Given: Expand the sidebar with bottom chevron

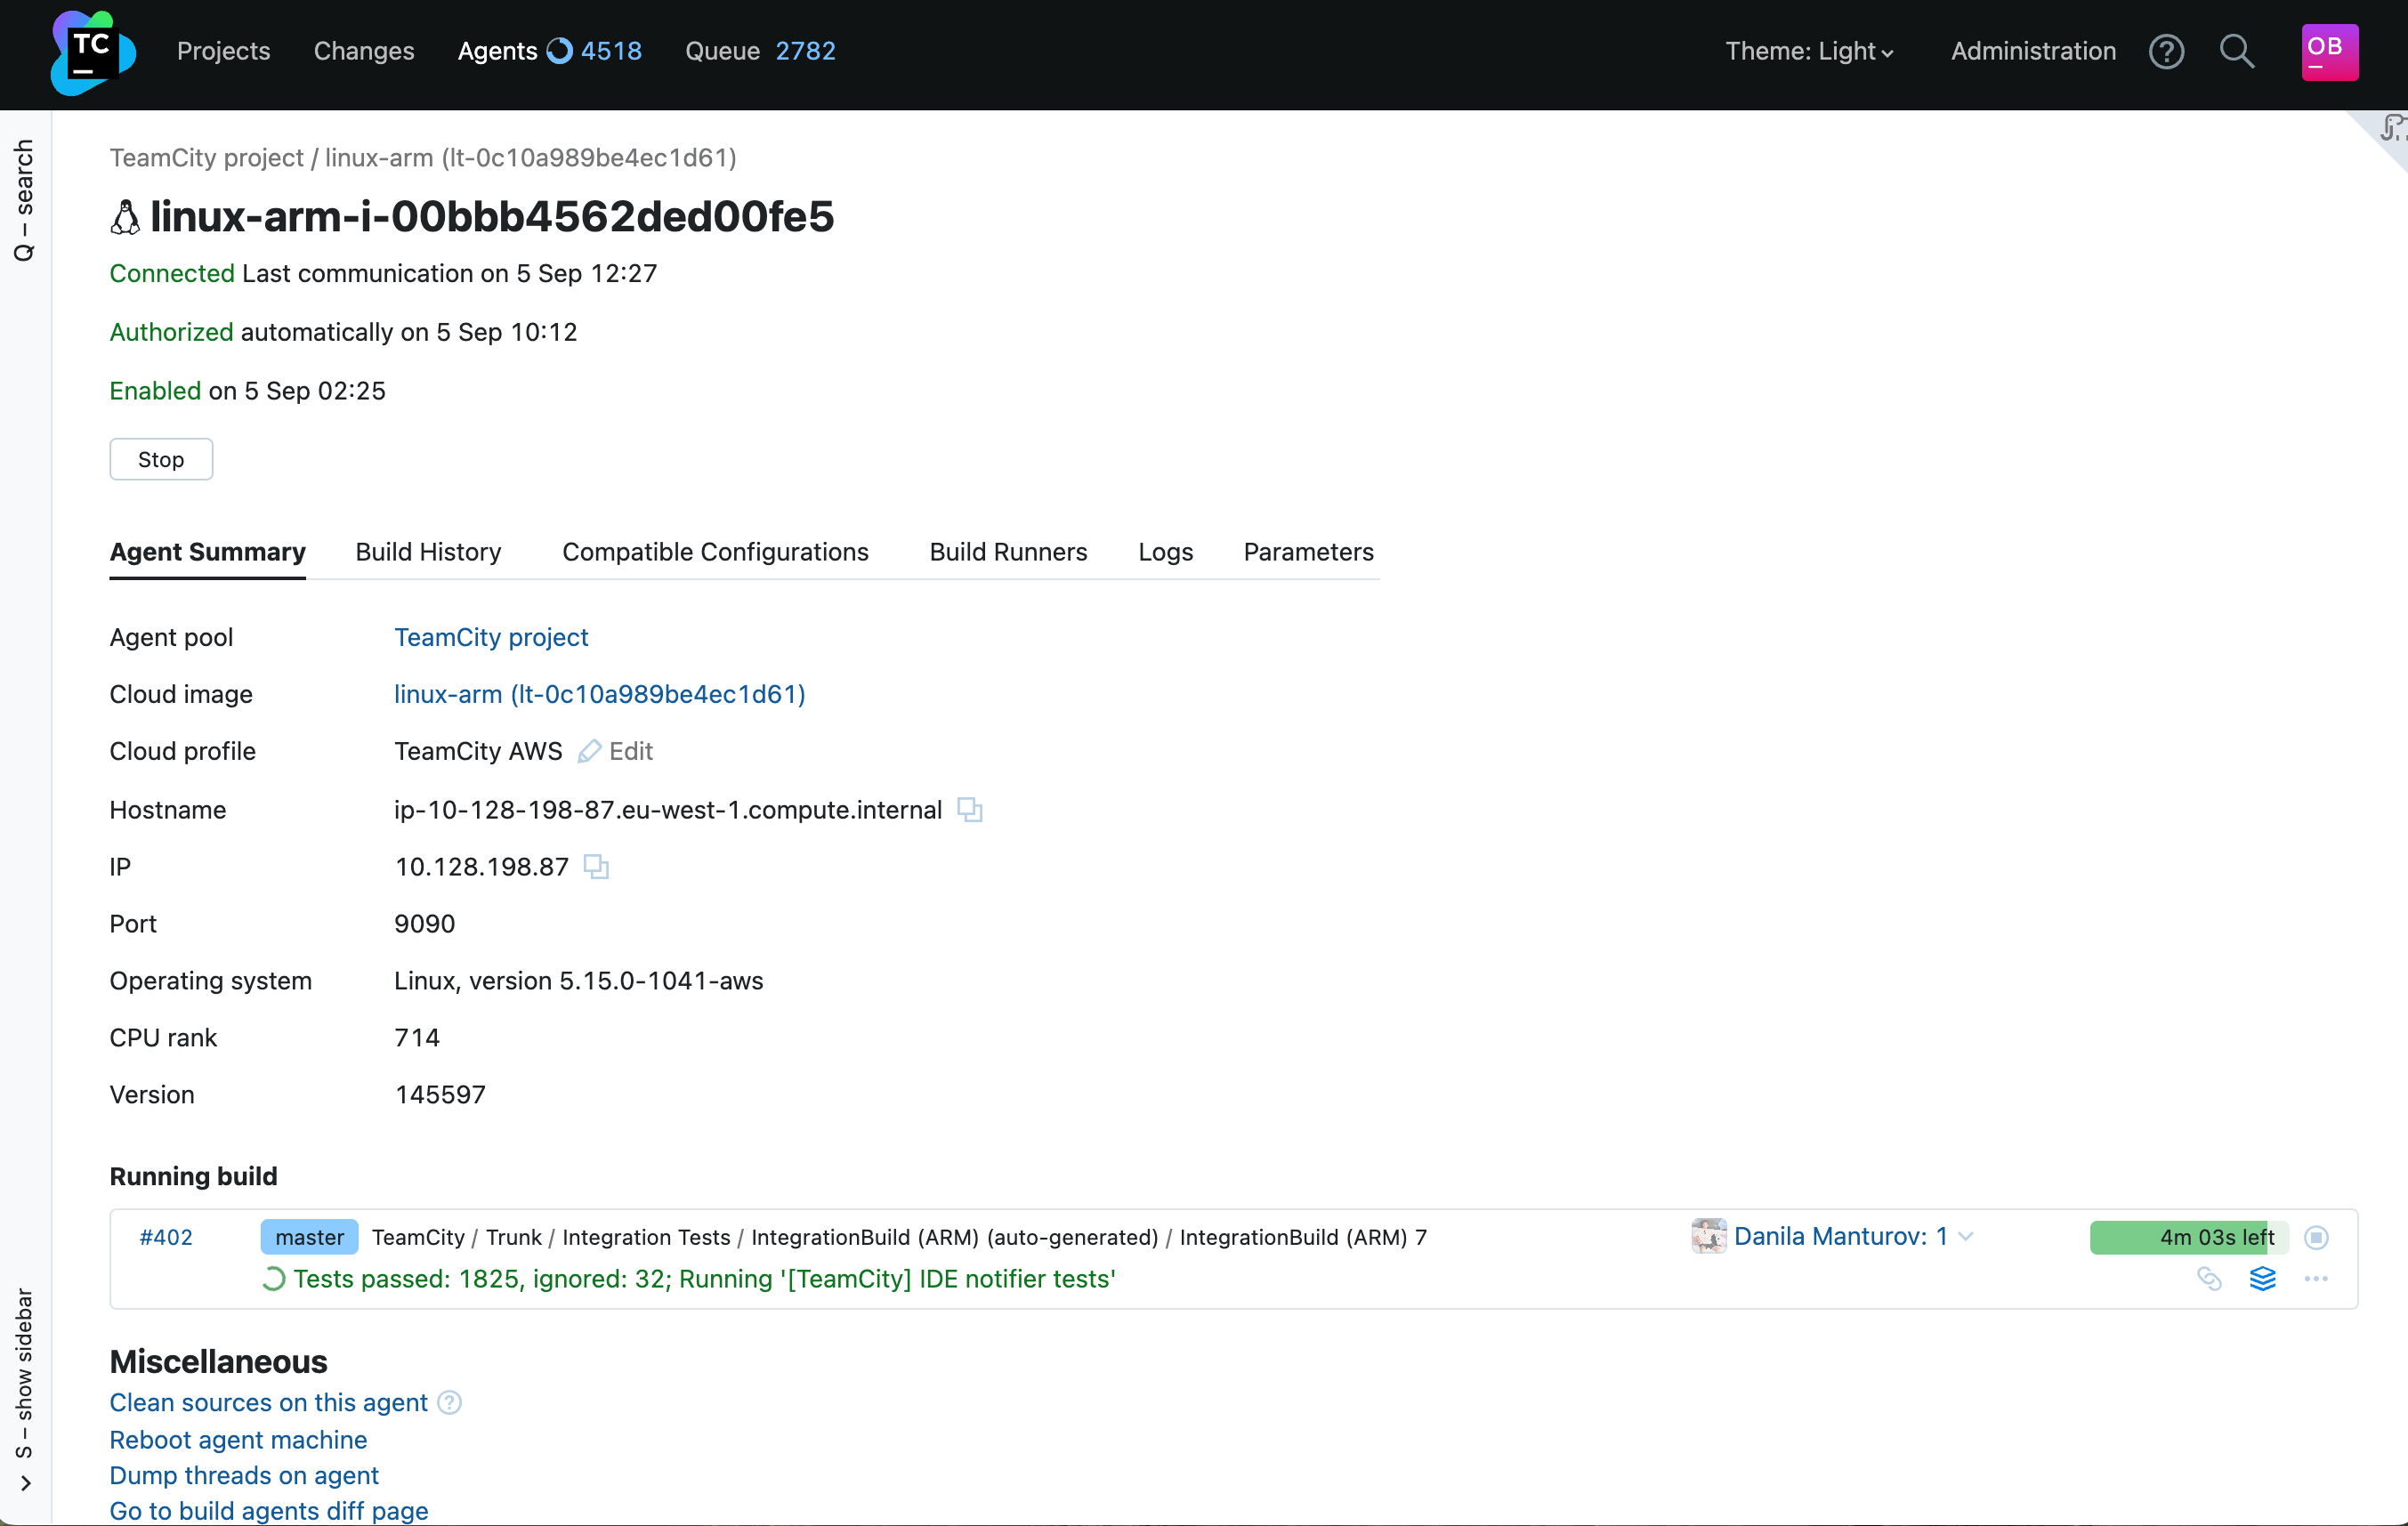Looking at the screenshot, I should coord(25,1483).
